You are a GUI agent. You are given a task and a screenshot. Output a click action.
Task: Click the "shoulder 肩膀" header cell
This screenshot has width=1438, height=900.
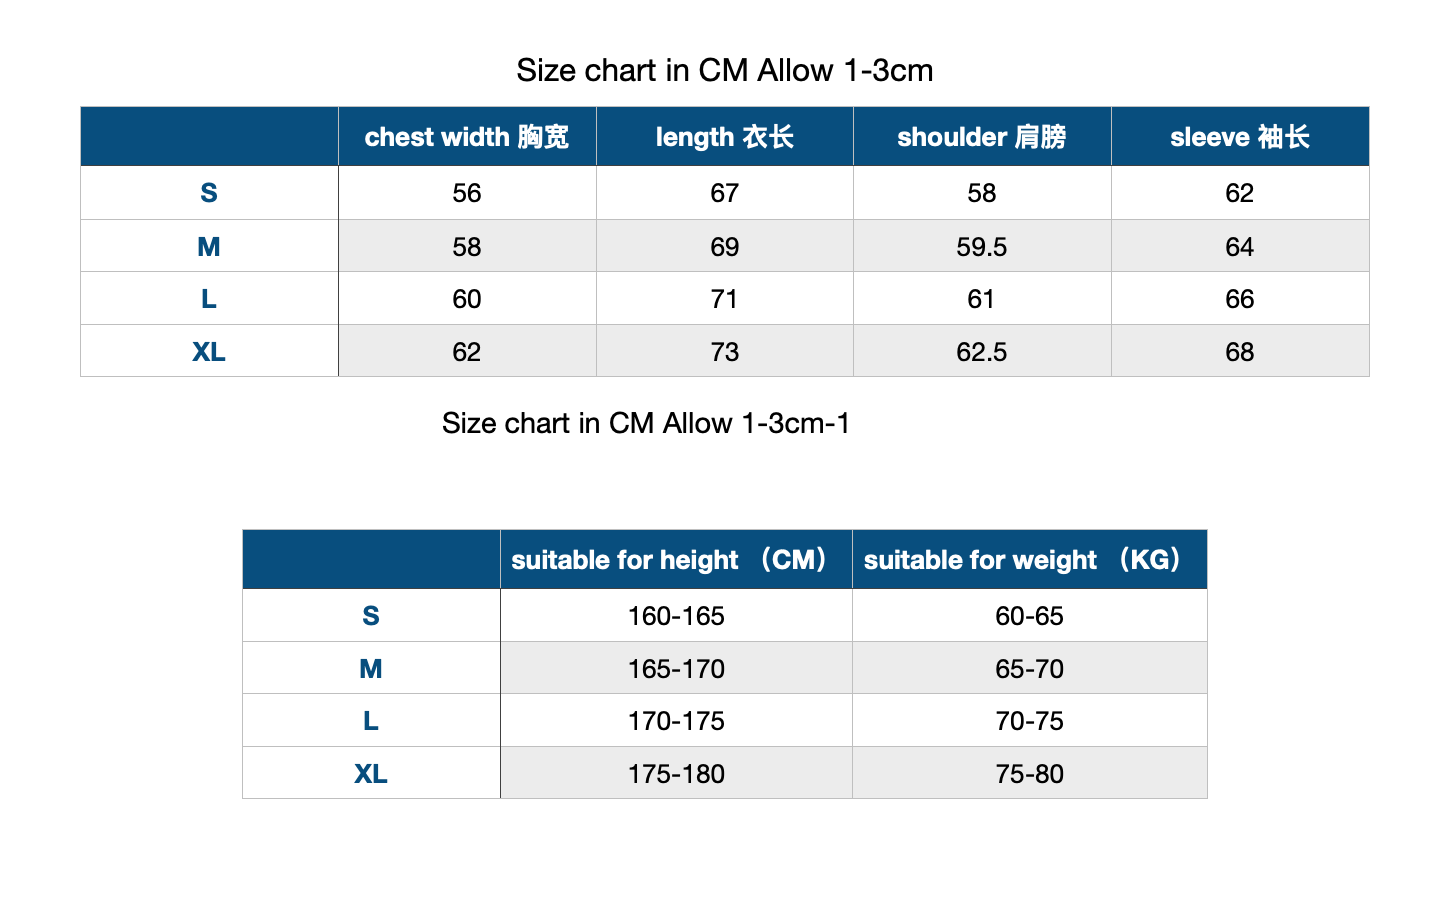(x=981, y=137)
